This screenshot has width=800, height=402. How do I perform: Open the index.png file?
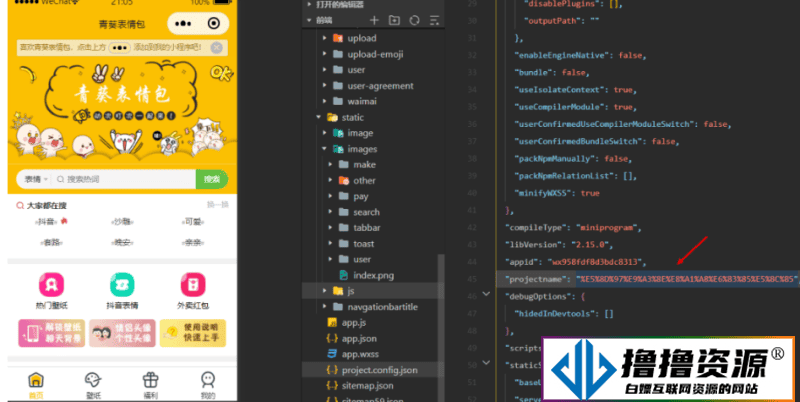(x=373, y=275)
